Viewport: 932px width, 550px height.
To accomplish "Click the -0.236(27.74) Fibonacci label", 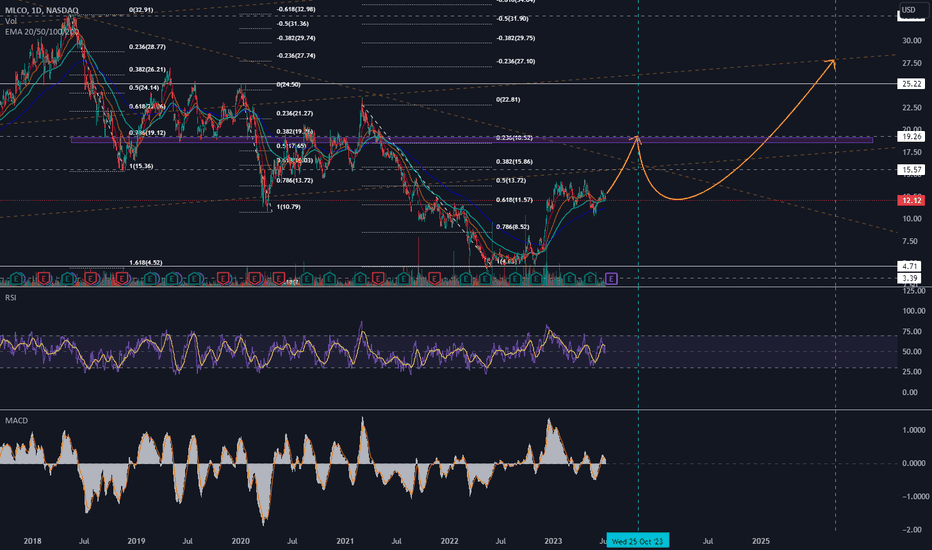I will pos(296,55).
